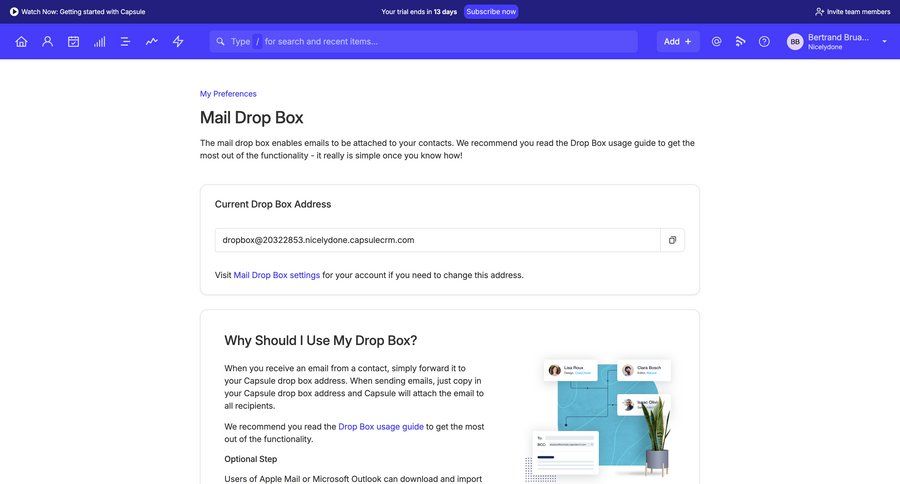Click Subscribe now button
This screenshot has height=484, width=900.
tap(491, 11)
